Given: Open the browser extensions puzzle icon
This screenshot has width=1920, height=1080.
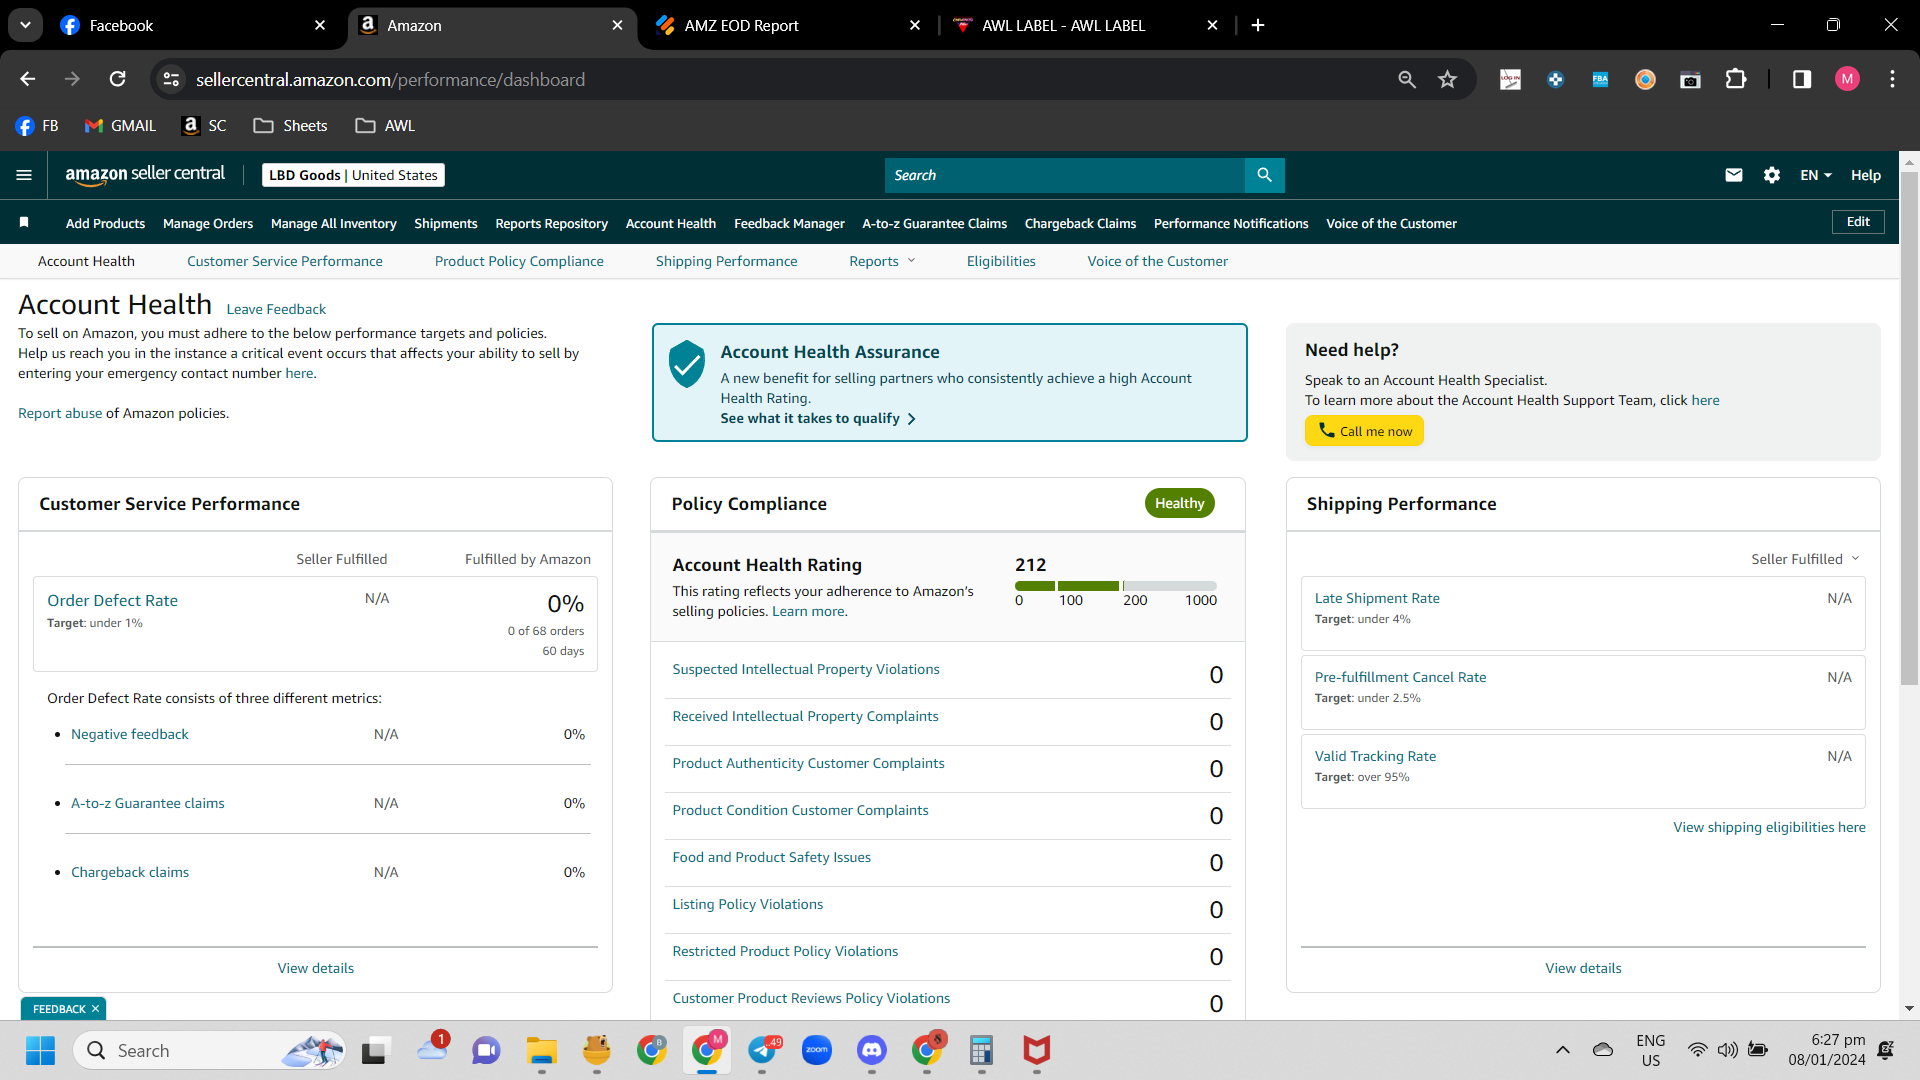Looking at the screenshot, I should (x=1736, y=79).
